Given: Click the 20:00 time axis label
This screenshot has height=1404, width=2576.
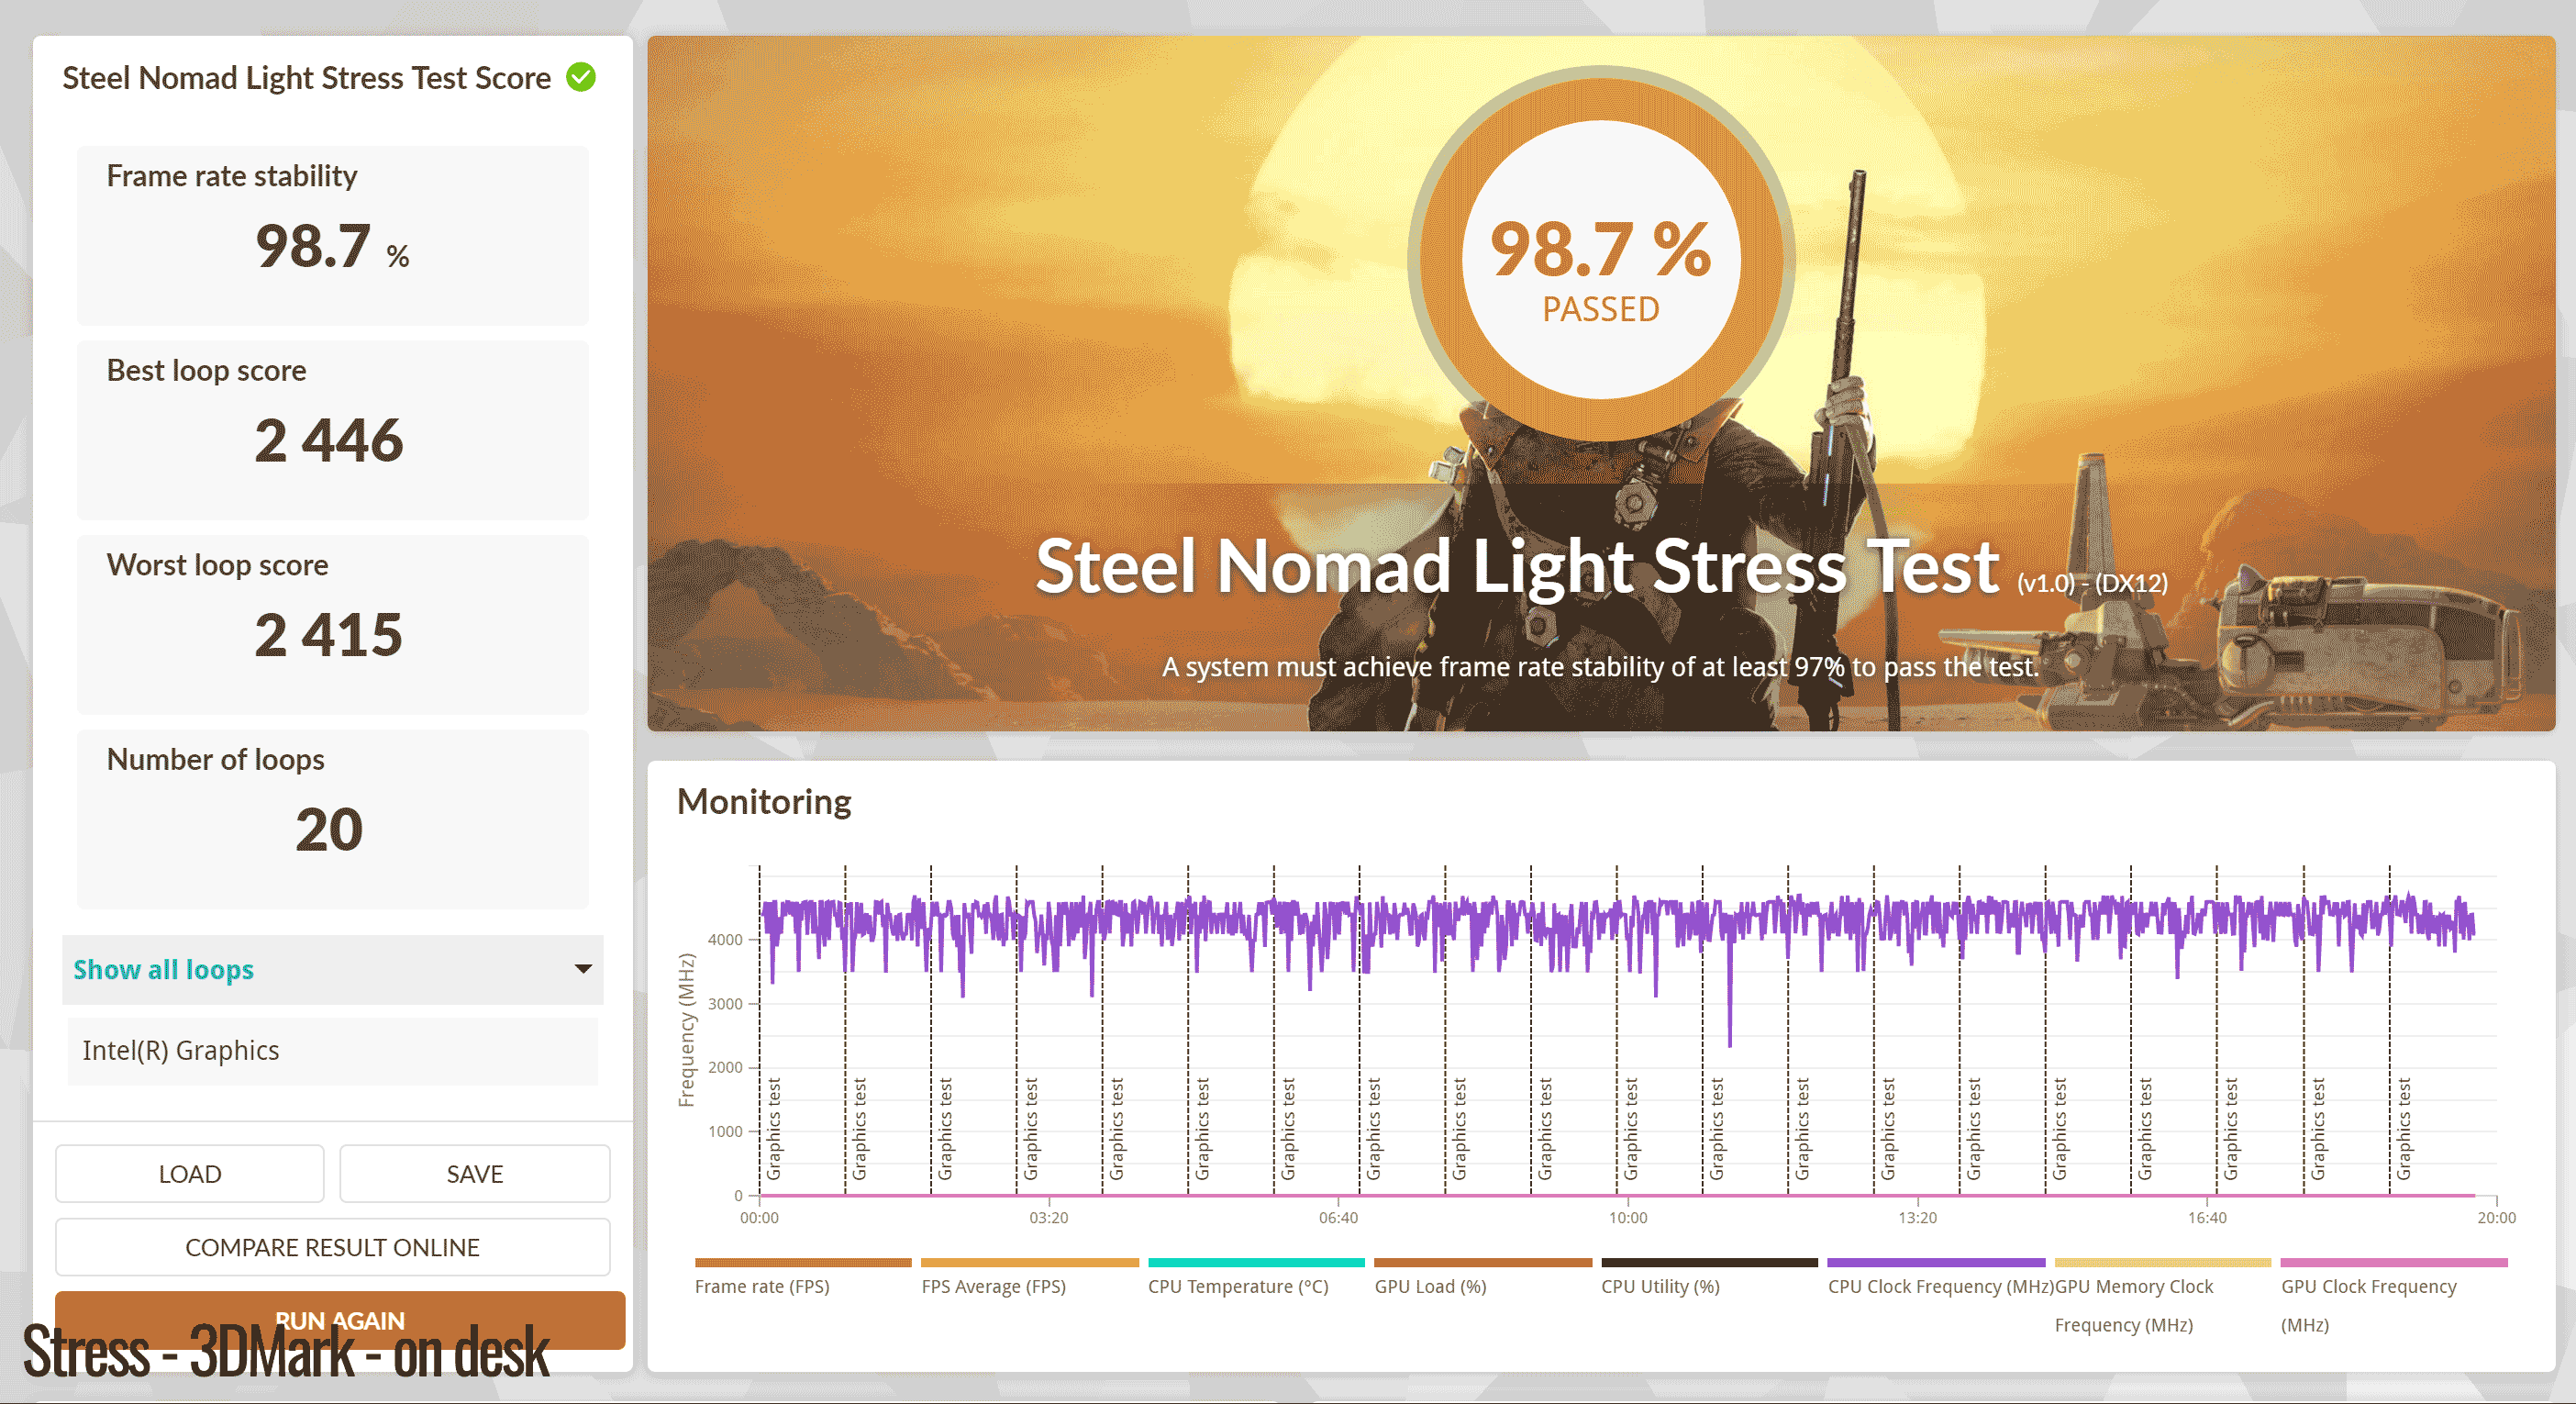Looking at the screenshot, I should coord(2496,1217).
